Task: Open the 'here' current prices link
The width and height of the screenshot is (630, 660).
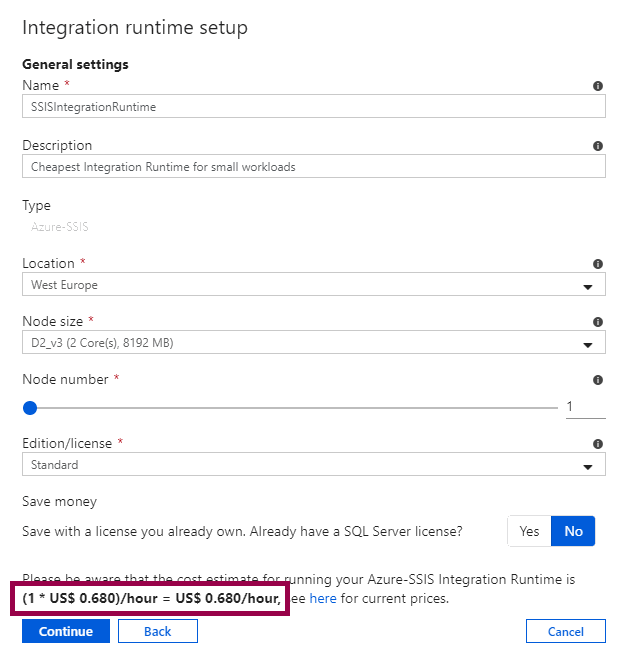Action: point(322,599)
